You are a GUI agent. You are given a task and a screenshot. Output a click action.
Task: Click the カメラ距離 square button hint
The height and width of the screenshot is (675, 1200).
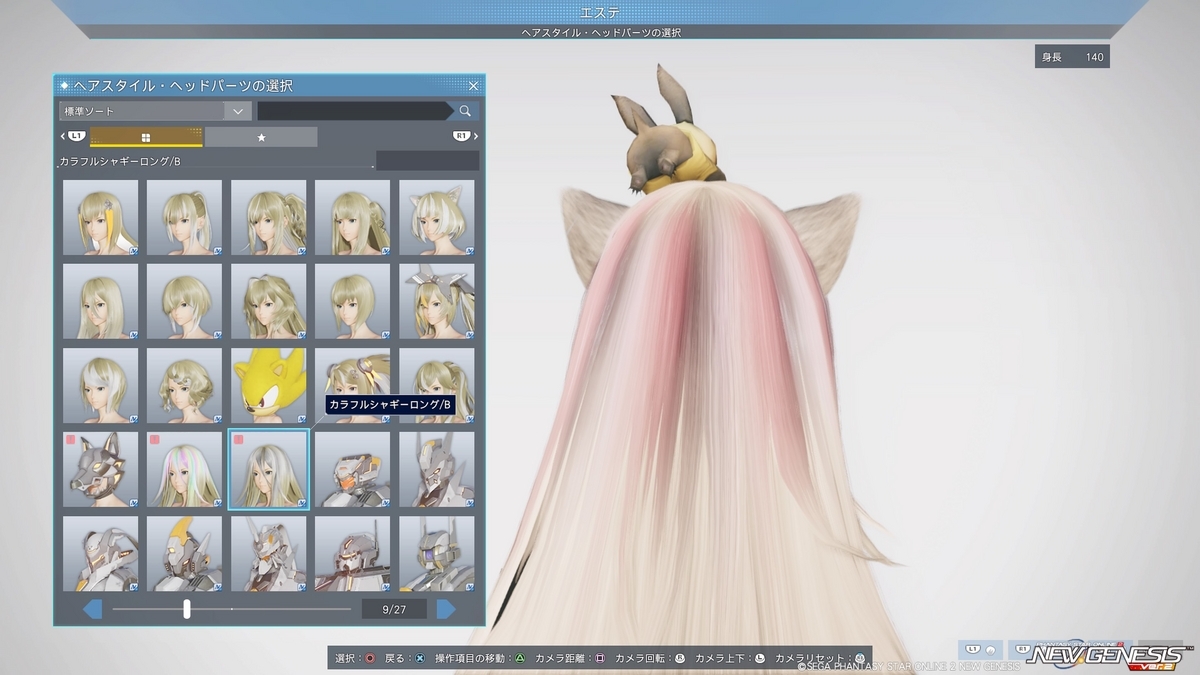pyautogui.click(x=571, y=658)
